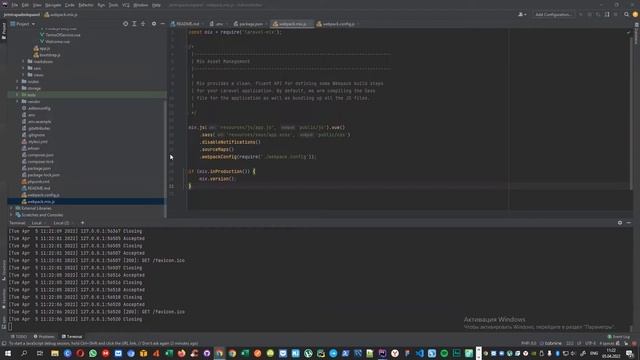This screenshot has width=640, height=360.
Task: Hide the Terminal panel
Action: (x=629, y=223)
